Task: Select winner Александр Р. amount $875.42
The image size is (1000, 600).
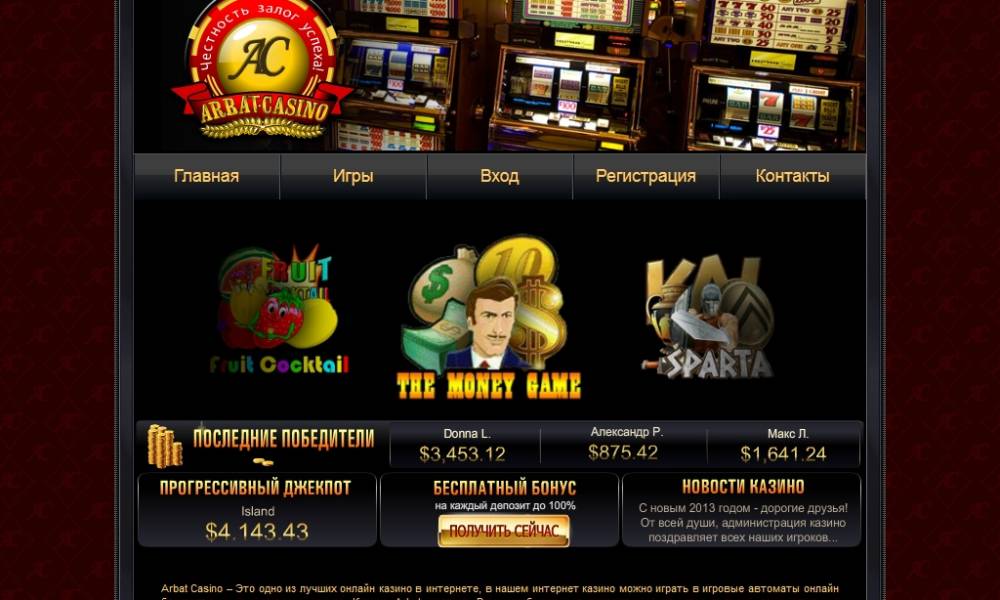Action: (x=623, y=453)
